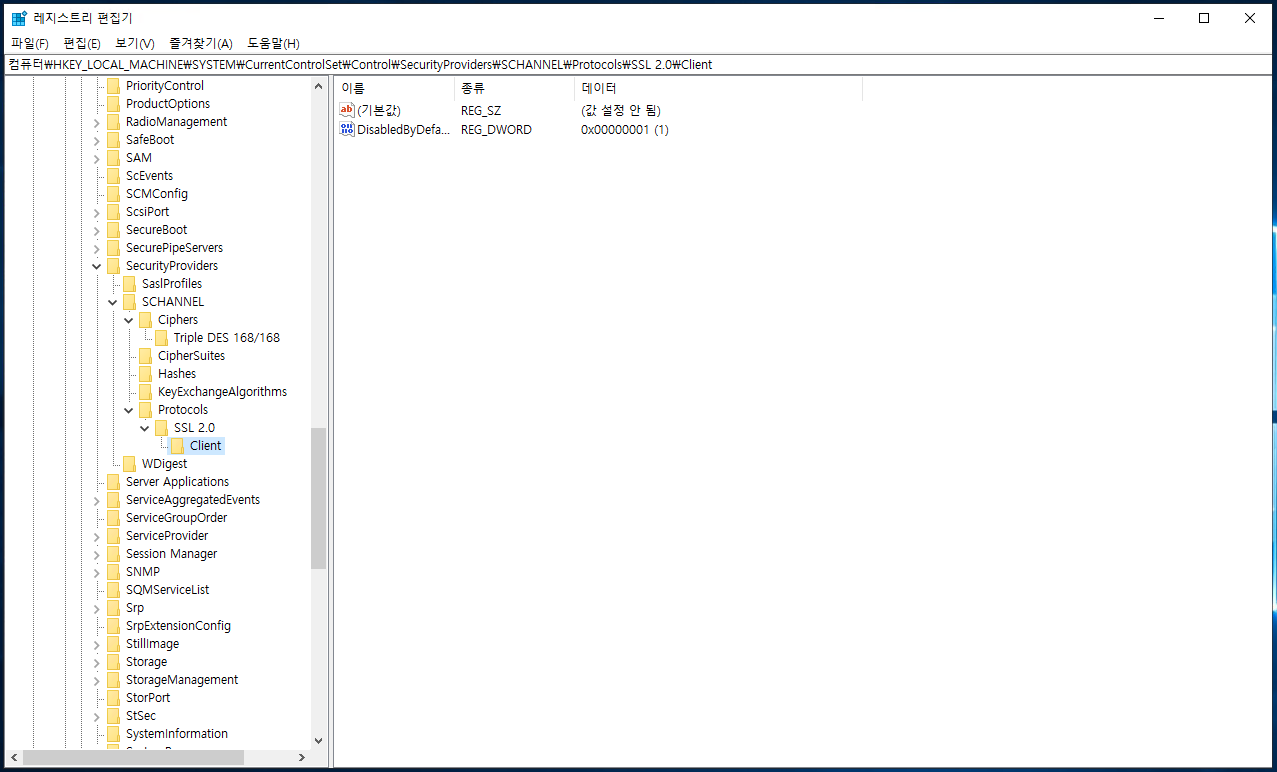
Task: Sort values by the 이름 column header
Action: (x=395, y=88)
